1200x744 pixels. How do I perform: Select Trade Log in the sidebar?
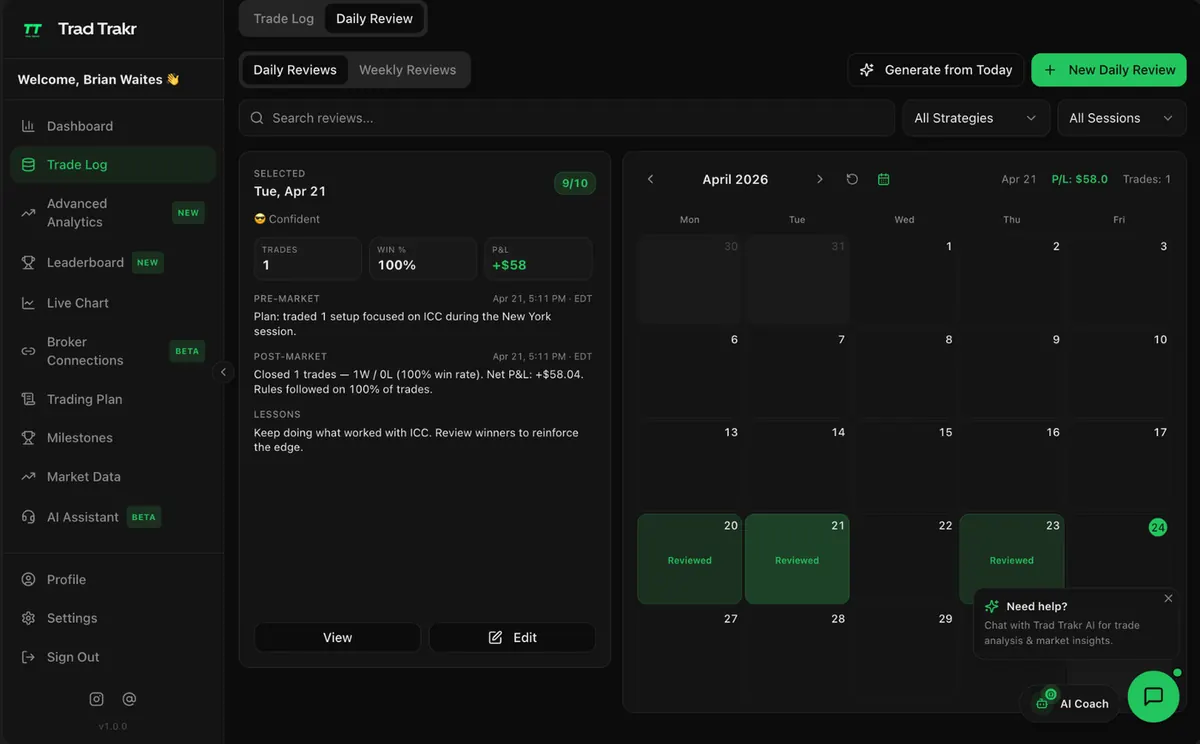pos(112,165)
